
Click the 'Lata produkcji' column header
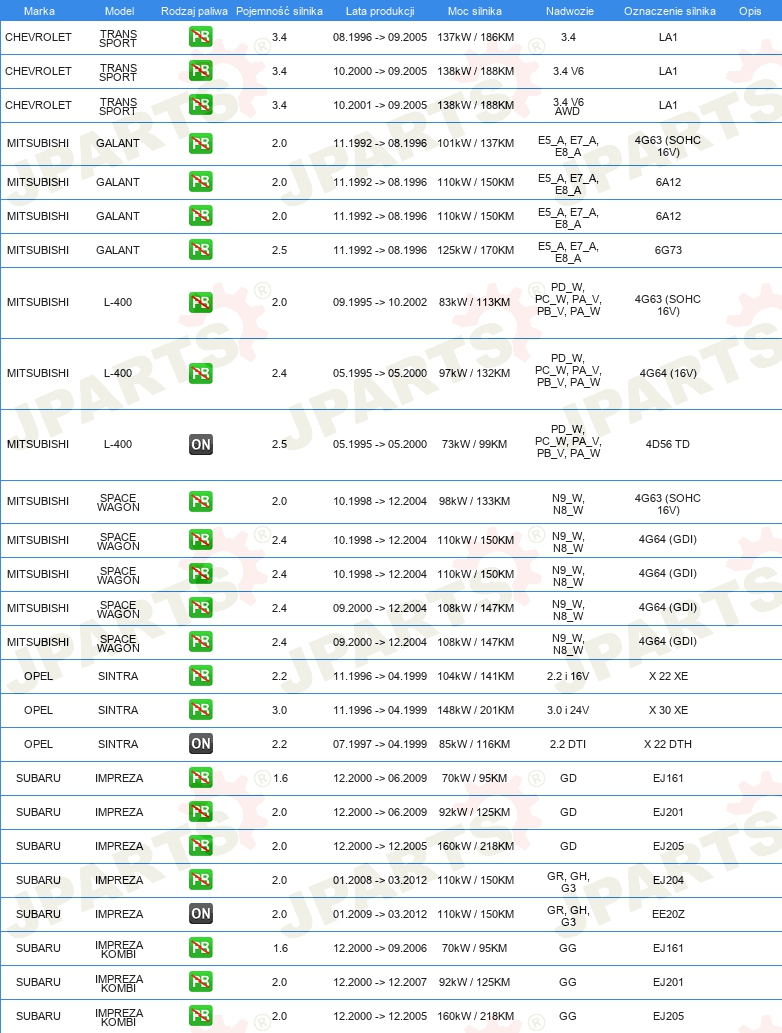pos(380,11)
